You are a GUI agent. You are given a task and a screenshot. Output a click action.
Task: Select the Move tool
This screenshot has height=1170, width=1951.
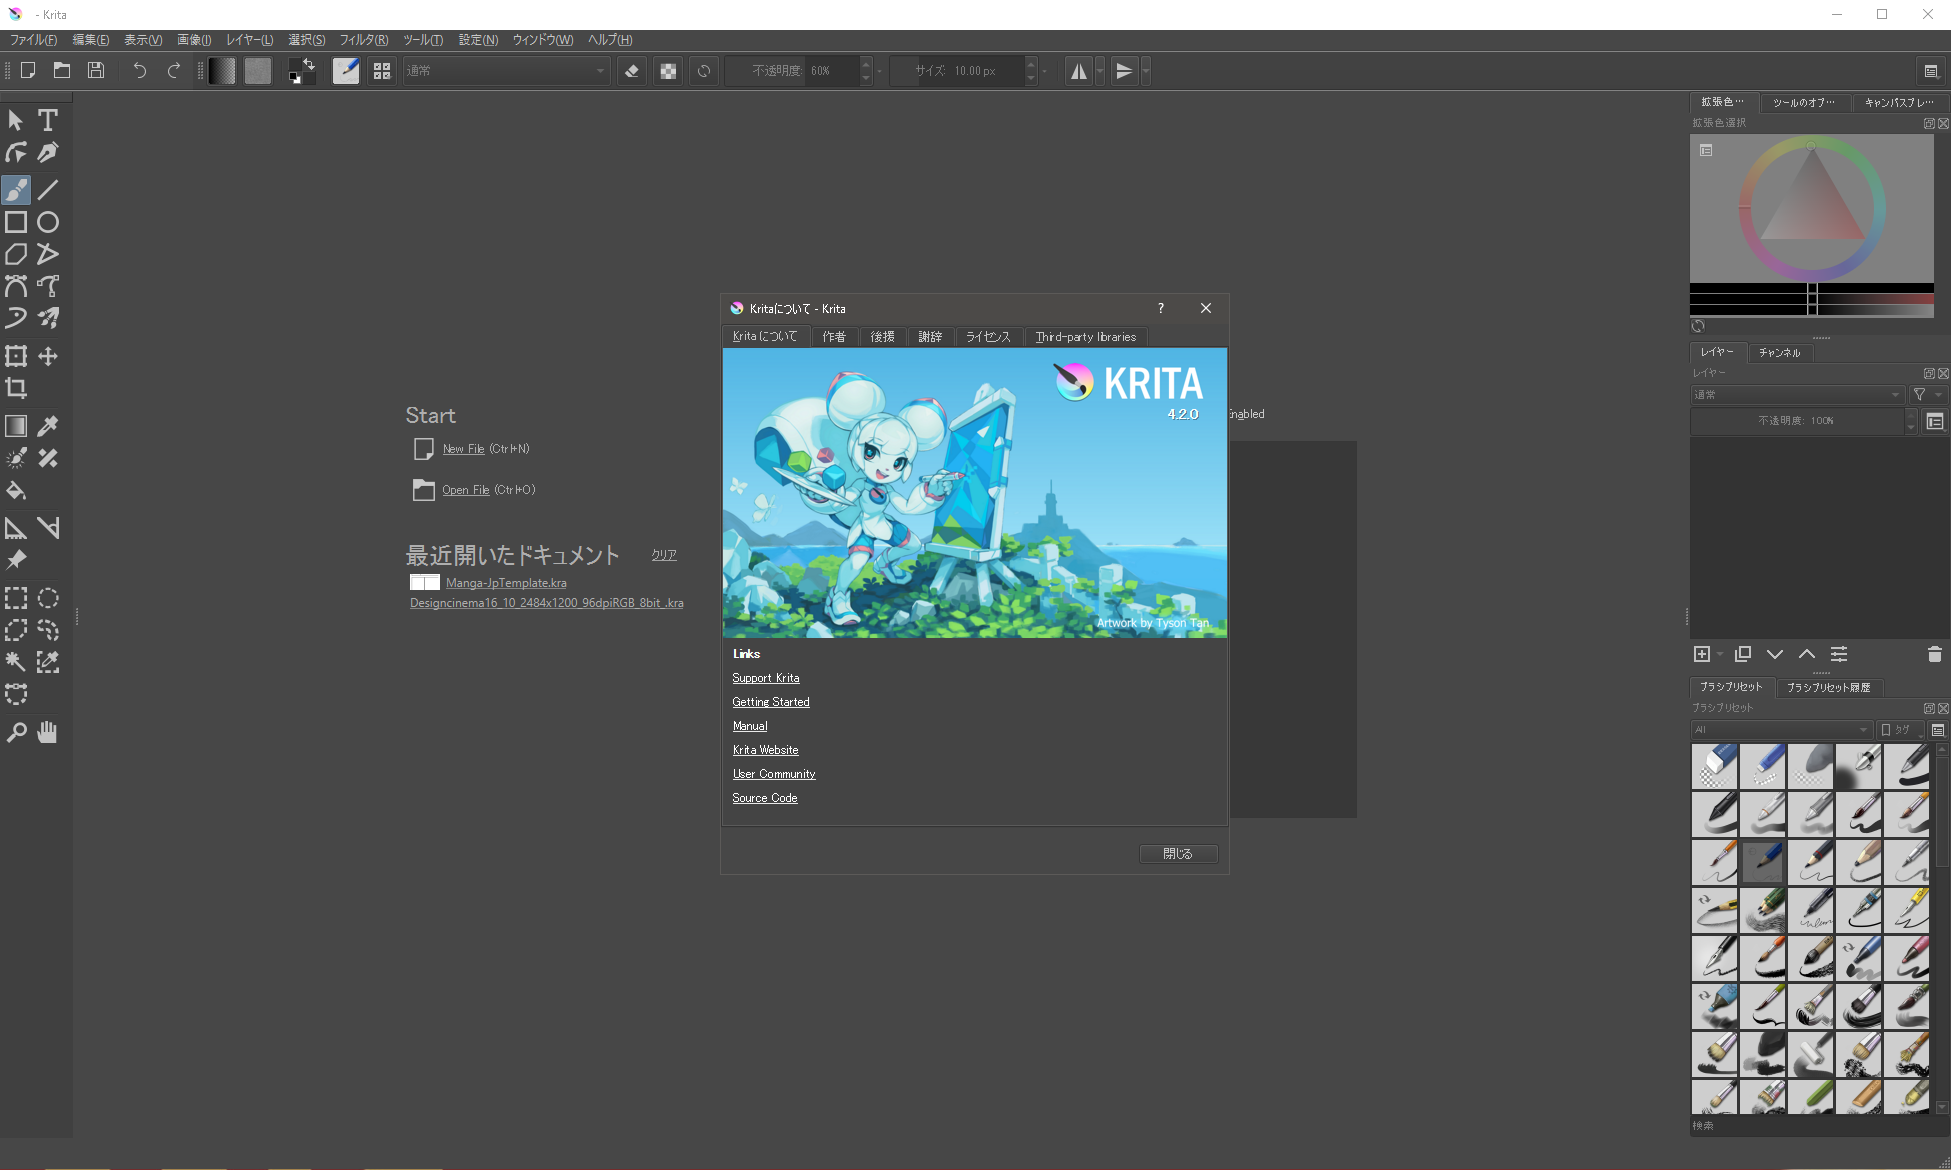tap(47, 356)
